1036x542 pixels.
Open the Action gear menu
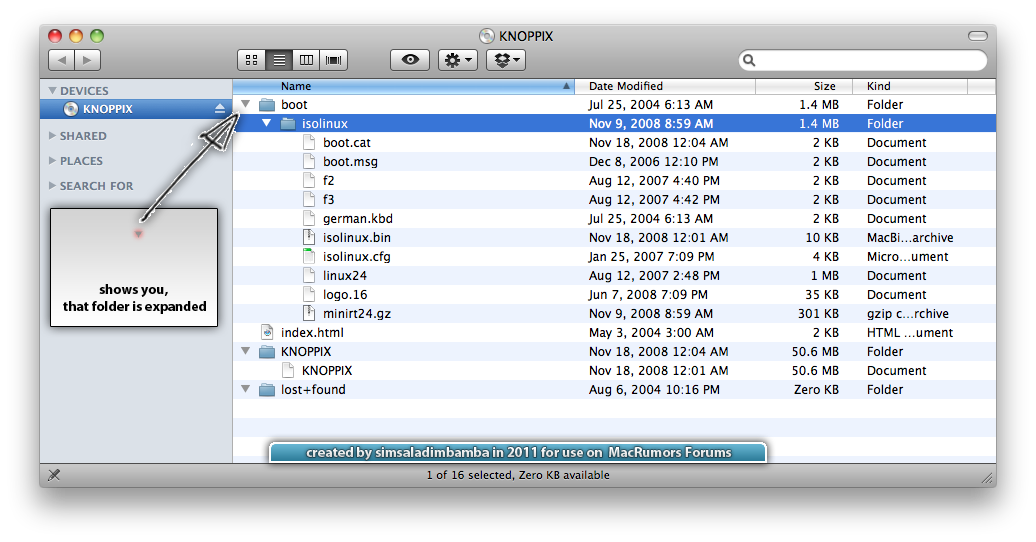tap(457, 60)
